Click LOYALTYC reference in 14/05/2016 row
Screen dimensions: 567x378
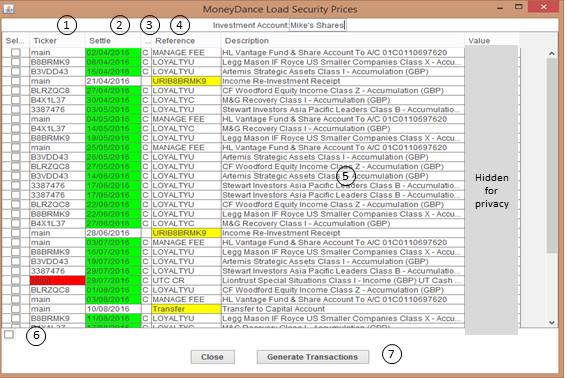point(186,128)
